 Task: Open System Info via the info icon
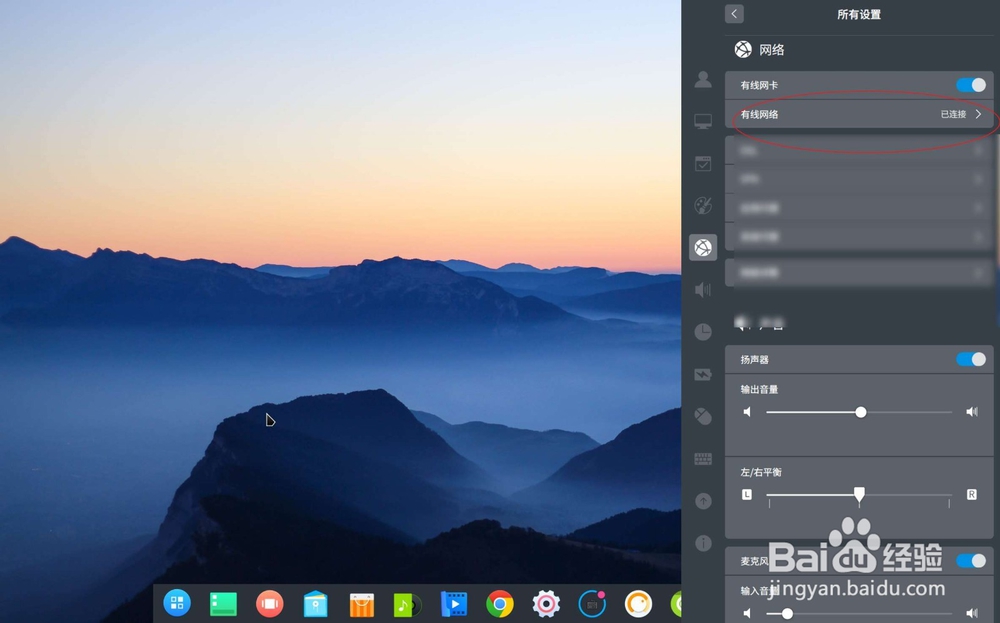[703, 542]
